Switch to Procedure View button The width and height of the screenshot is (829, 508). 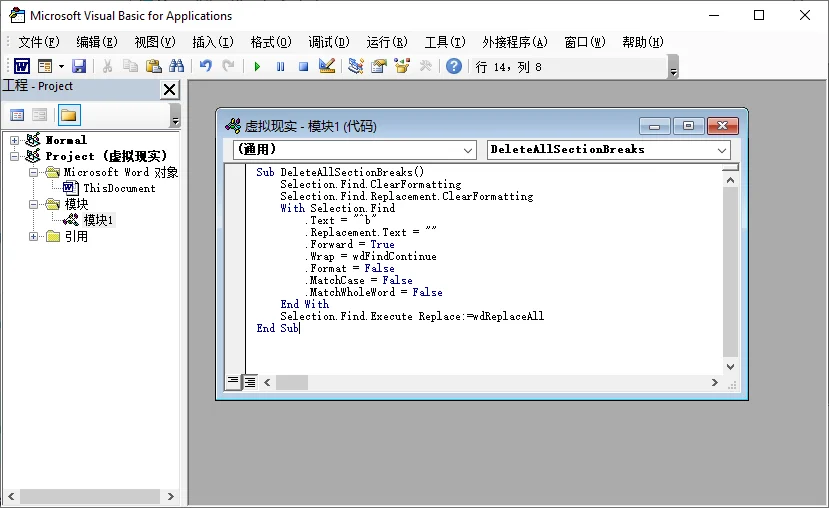pos(233,382)
